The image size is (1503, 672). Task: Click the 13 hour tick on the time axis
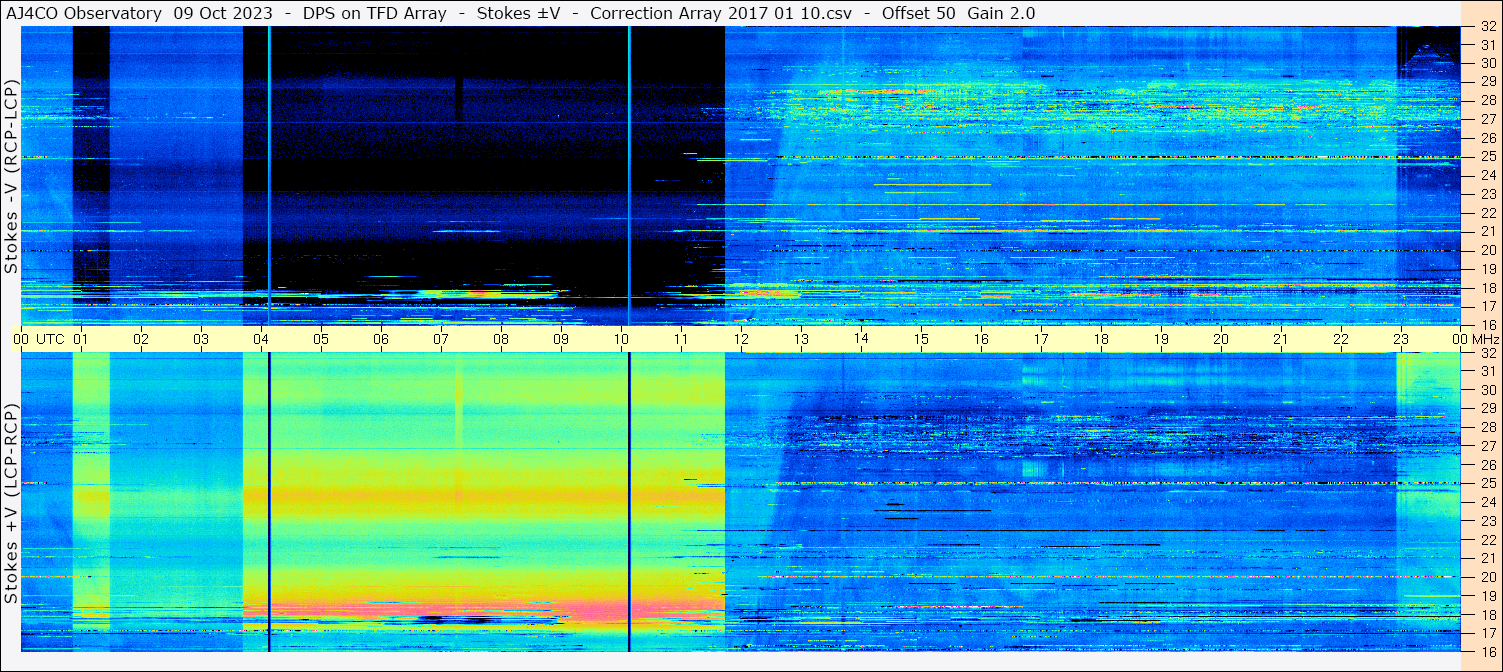(801, 339)
